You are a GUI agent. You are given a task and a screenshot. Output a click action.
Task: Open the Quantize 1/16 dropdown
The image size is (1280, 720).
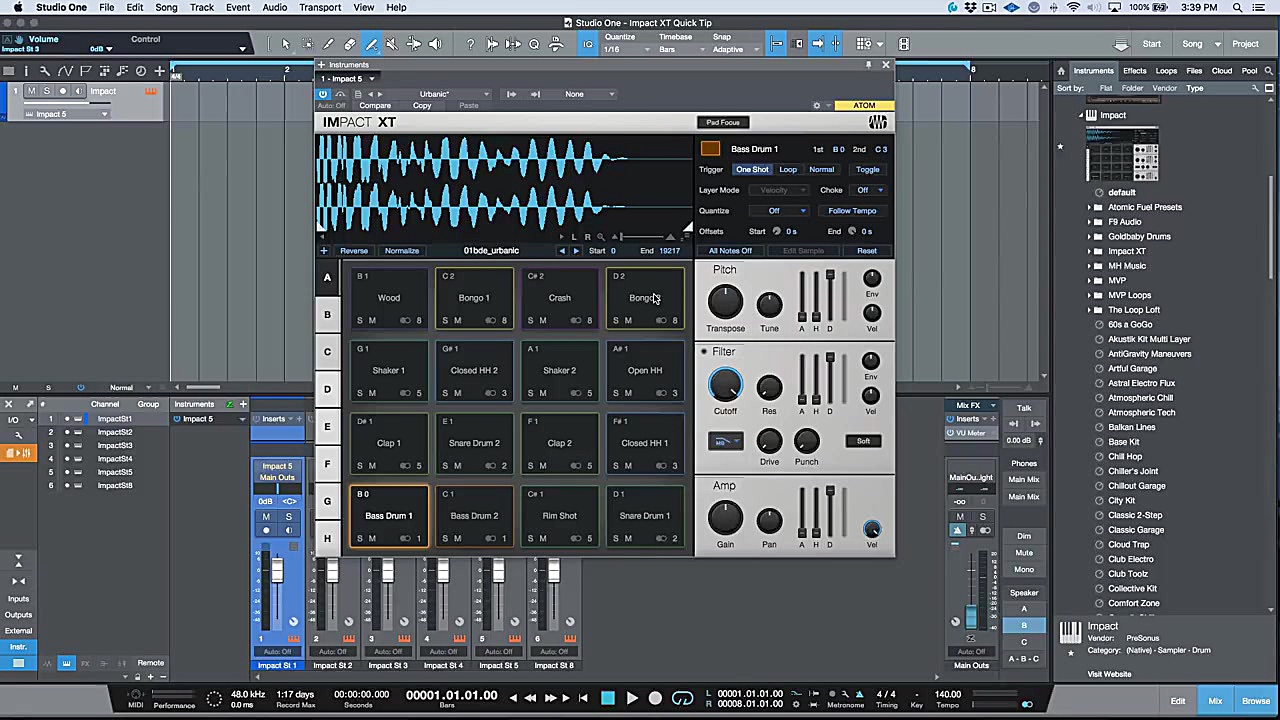point(626,49)
